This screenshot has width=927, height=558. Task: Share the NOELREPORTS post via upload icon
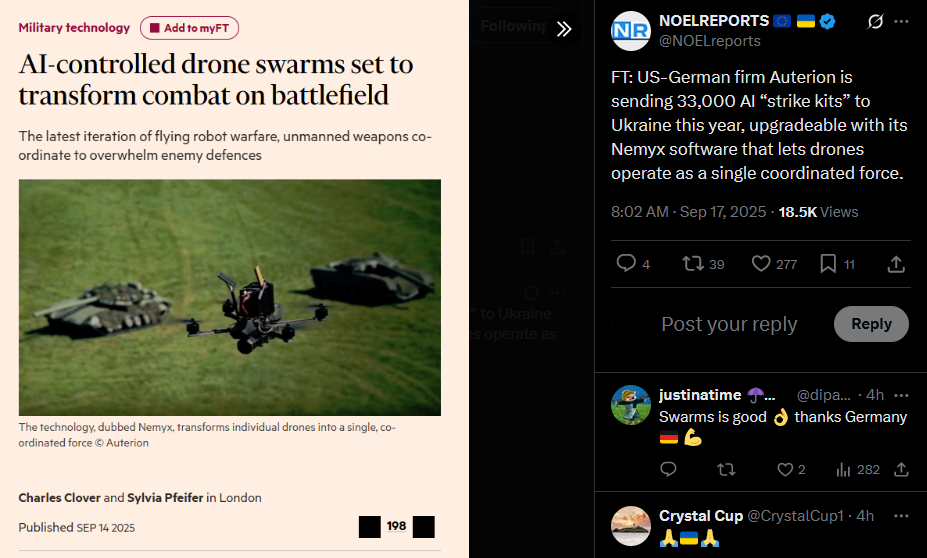[896, 264]
